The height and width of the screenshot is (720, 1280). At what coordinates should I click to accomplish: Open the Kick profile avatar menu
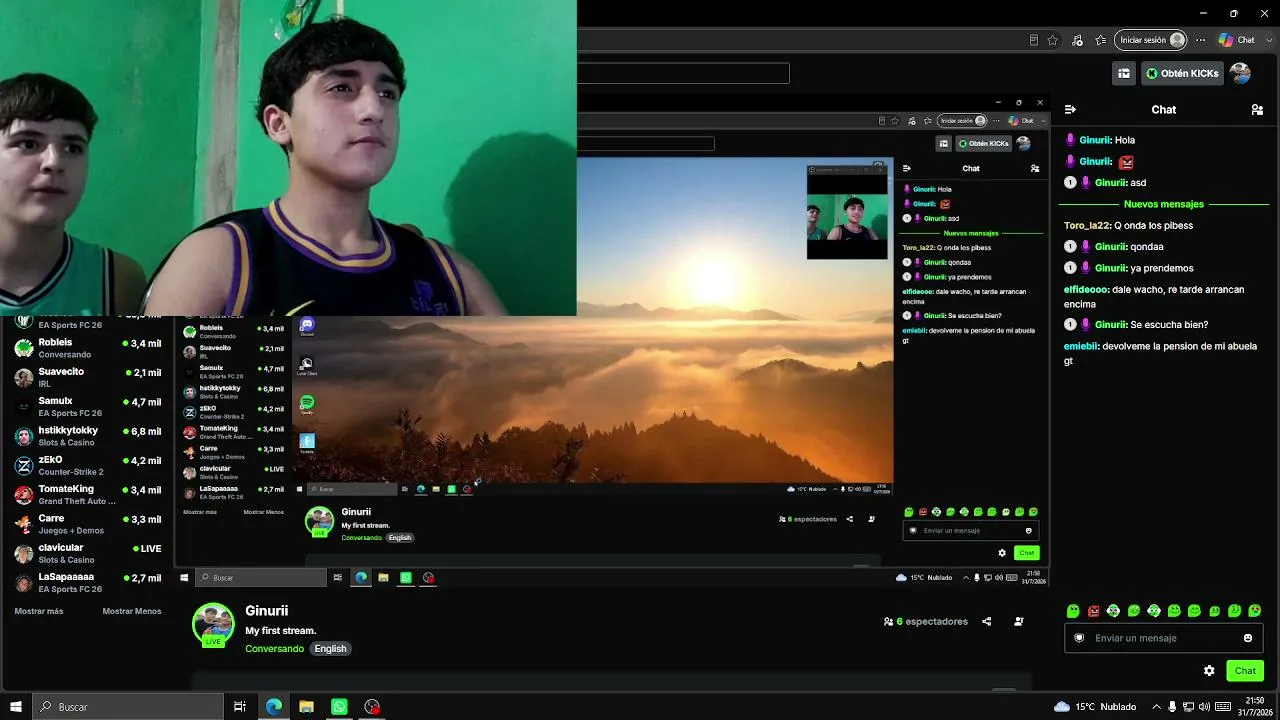1240,73
